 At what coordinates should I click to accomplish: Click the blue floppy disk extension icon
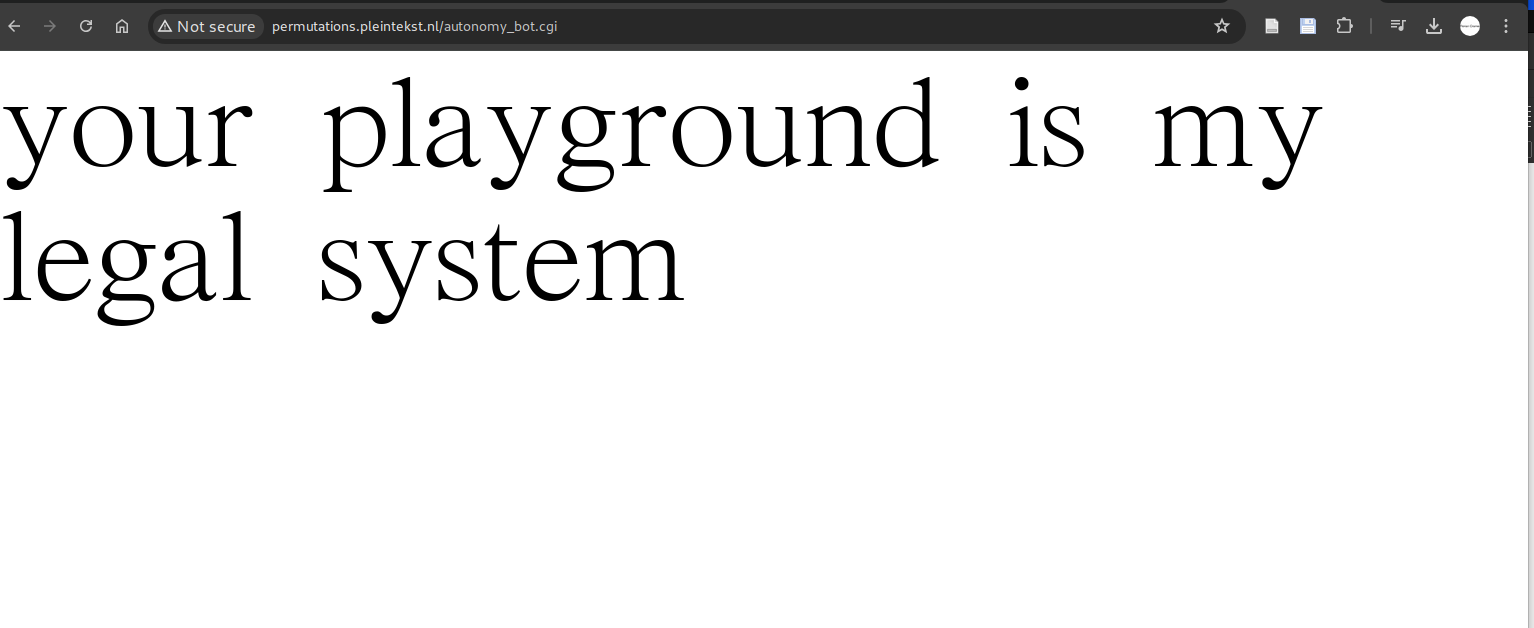pyautogui.click(x=1308, y=26)
